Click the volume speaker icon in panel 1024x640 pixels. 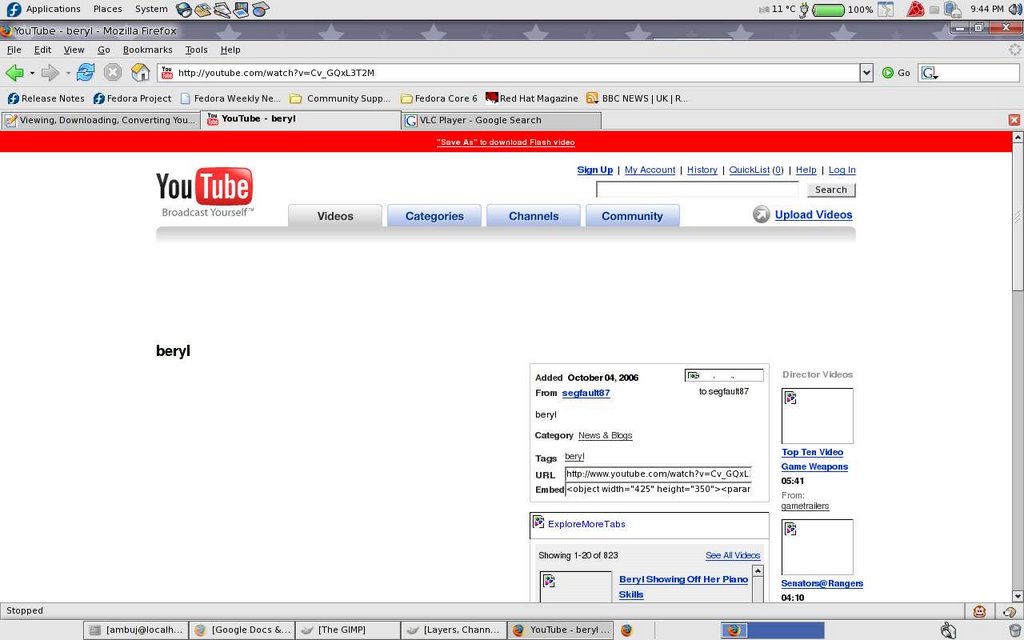pos(1016,9)
